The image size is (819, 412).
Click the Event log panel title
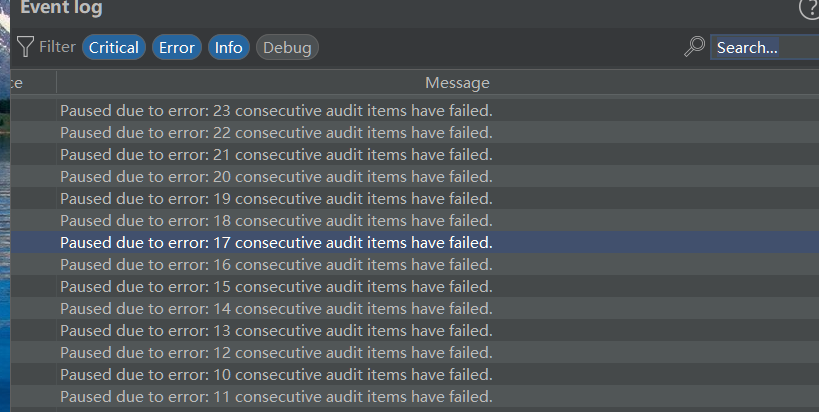[61, 9]
